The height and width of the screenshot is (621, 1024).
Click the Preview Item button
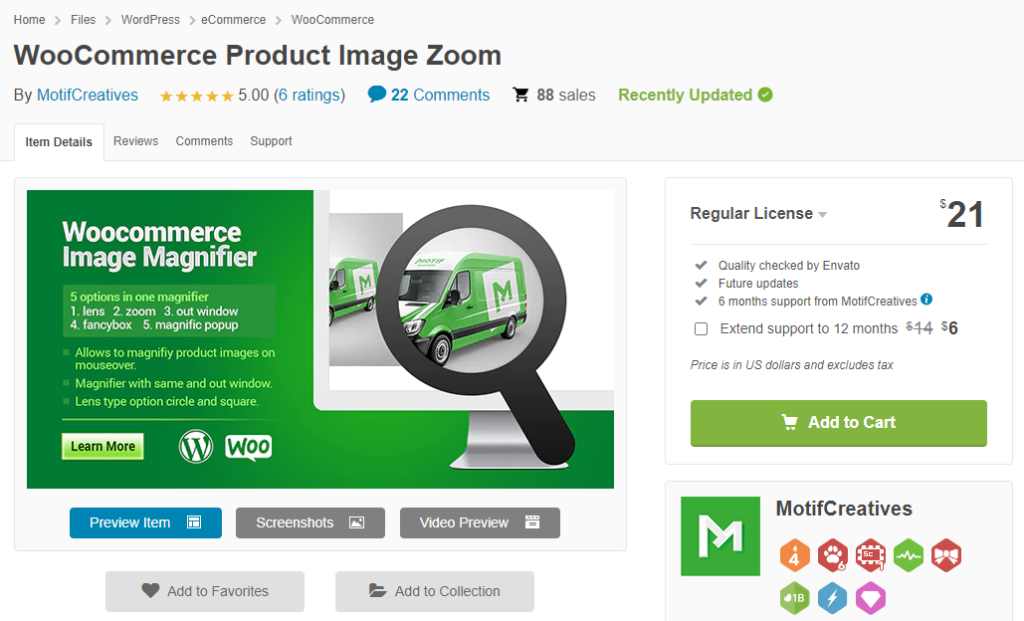click(x=146, y=523)
